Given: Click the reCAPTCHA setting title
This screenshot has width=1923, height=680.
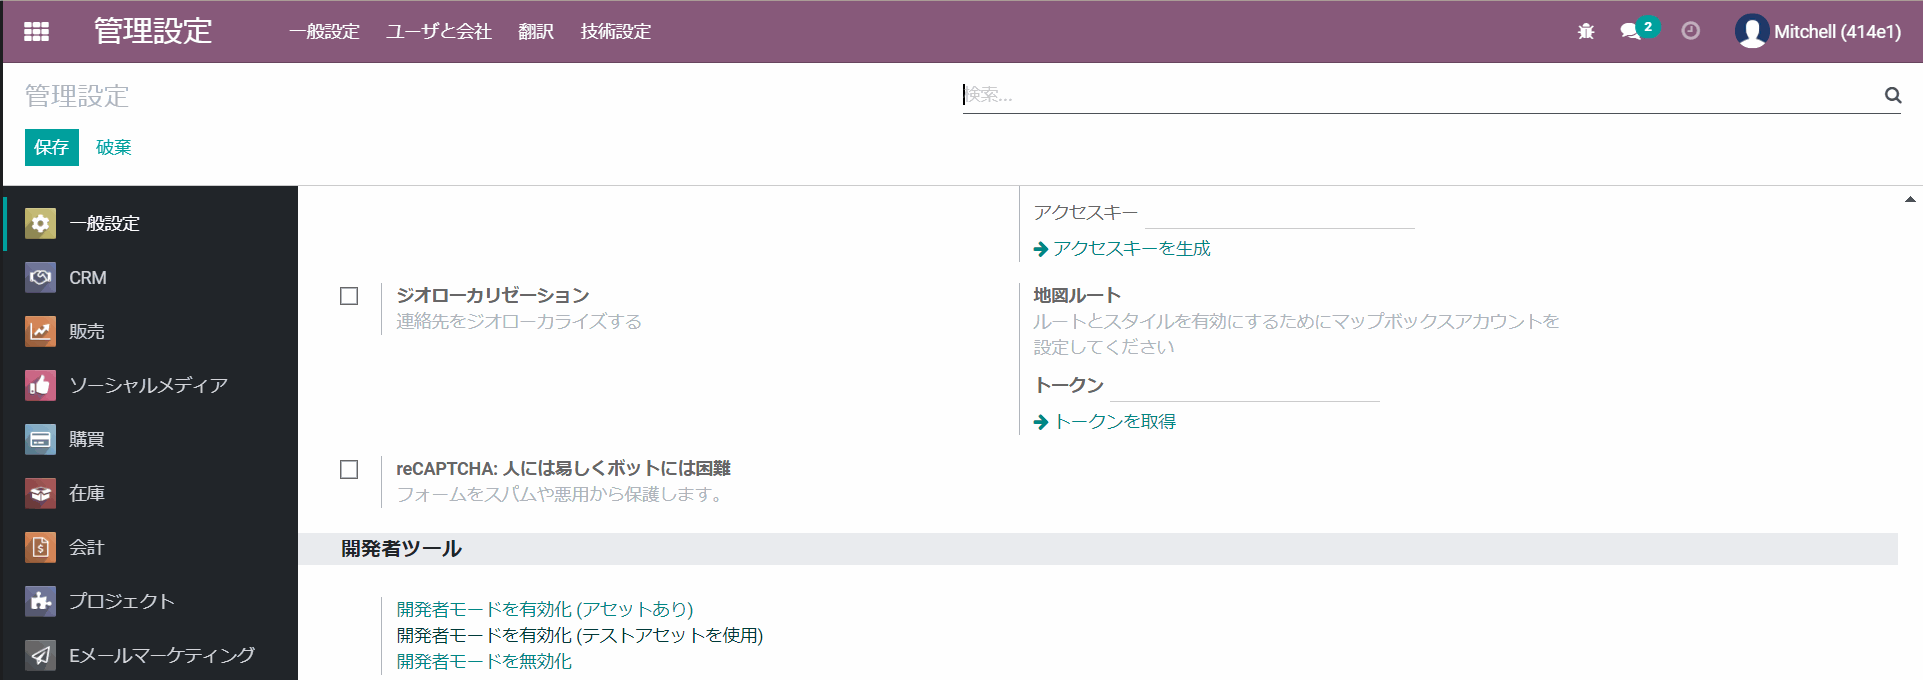Looking at the screenshot, I should coord(563,468).
